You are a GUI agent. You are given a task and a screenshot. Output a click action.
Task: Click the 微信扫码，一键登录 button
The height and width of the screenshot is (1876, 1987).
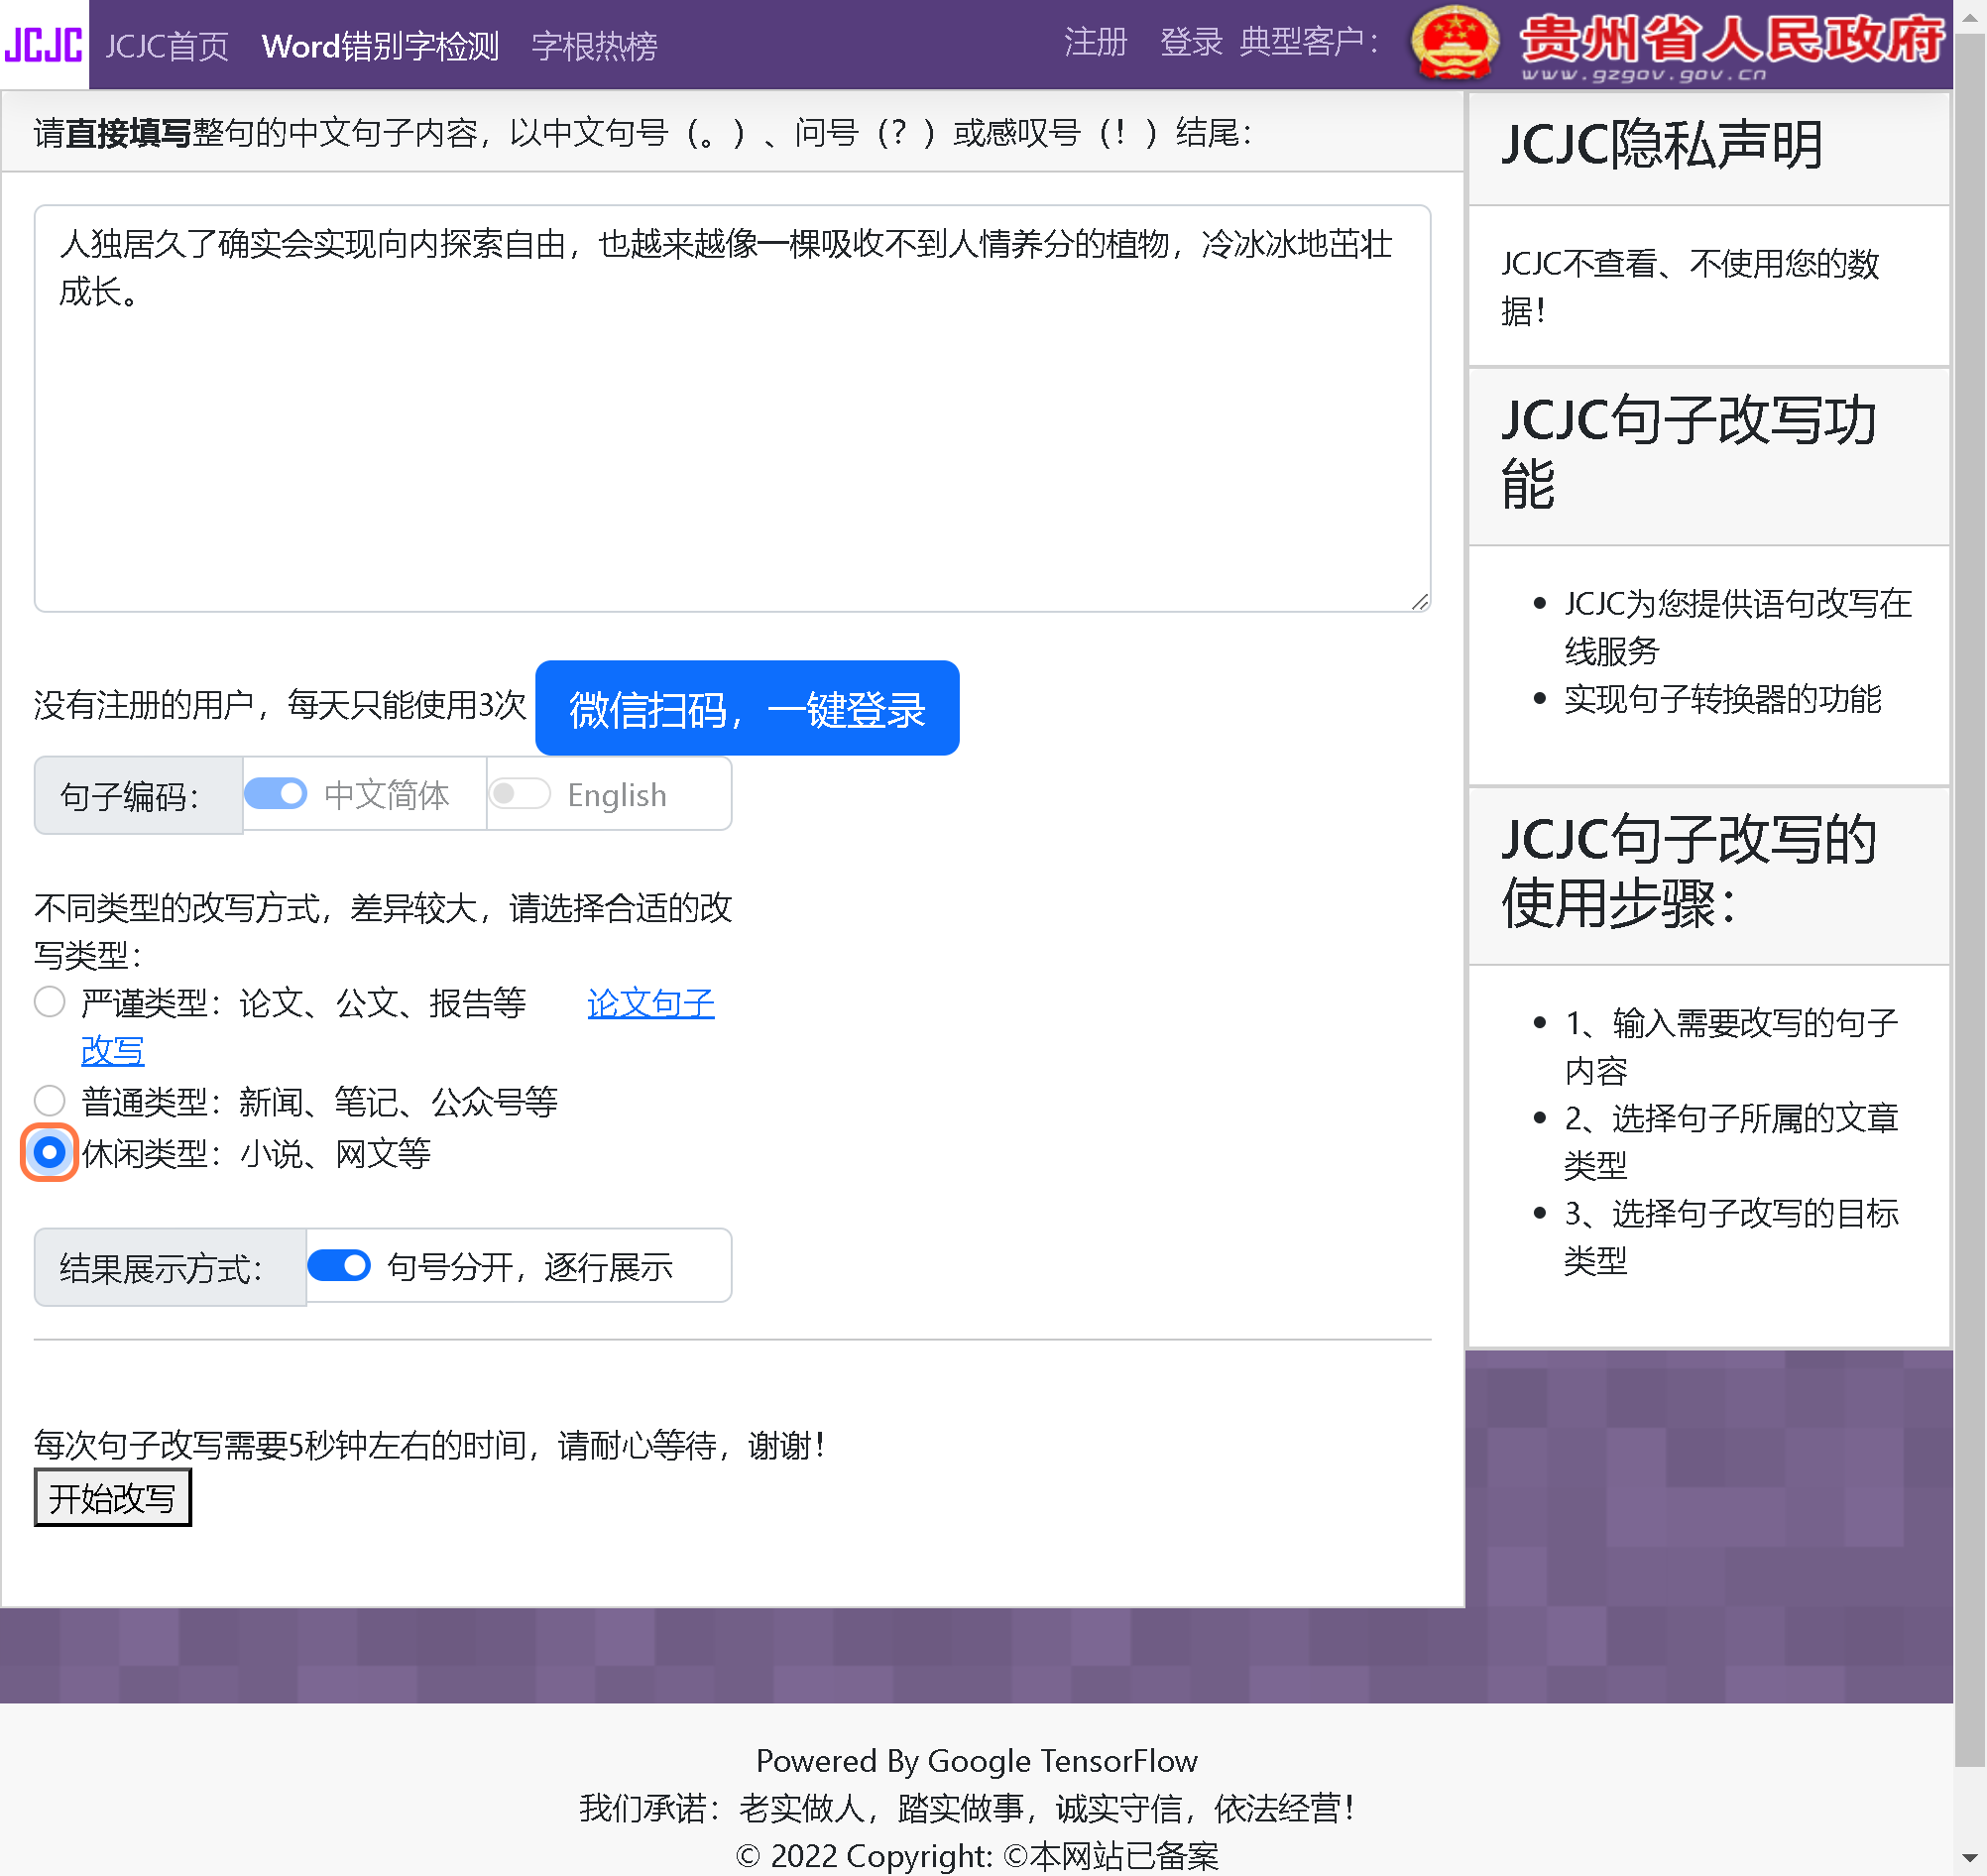coord(747,708)
